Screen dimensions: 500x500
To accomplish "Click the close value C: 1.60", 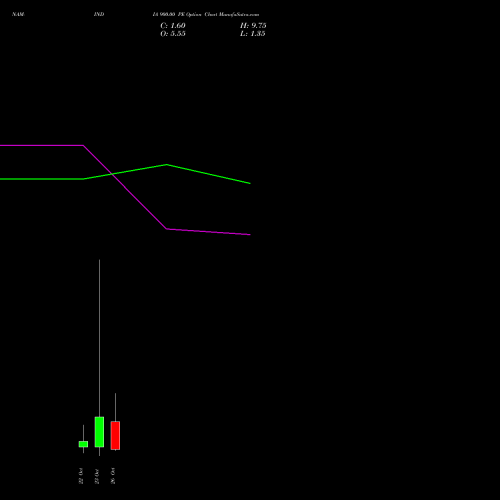I will click(x=173, y=26).
